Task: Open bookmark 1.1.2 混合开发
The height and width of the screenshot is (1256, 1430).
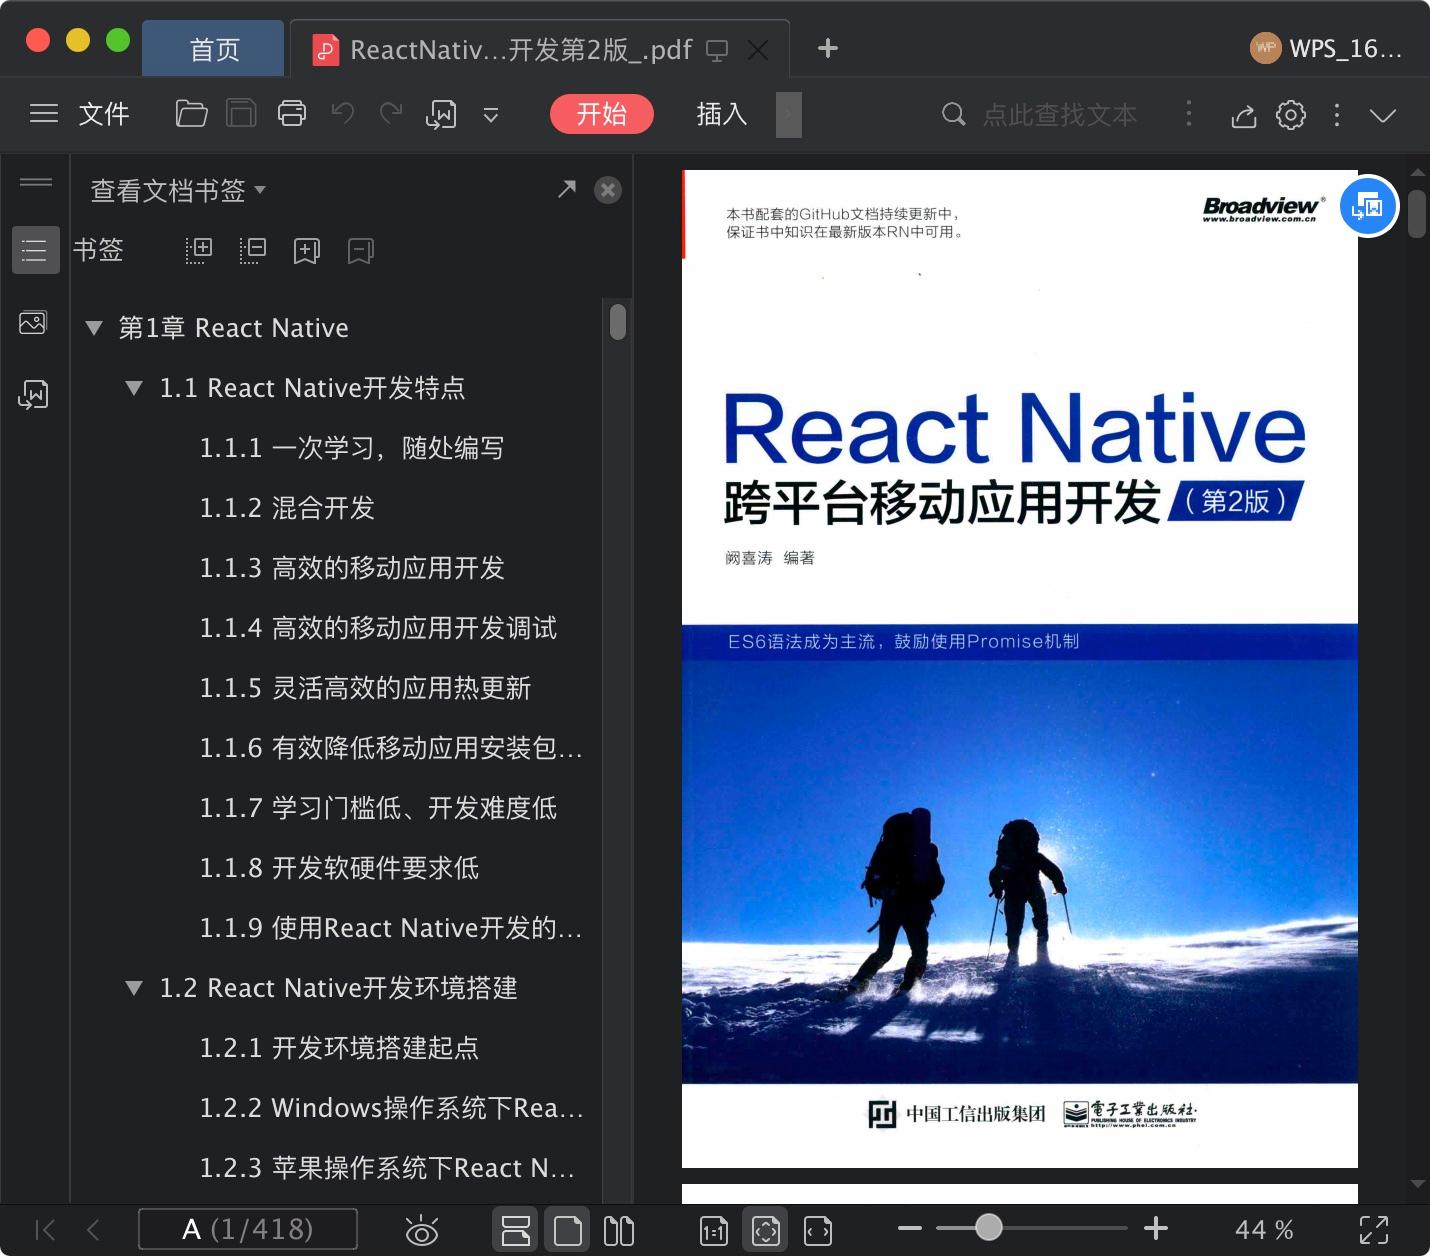Action: click(287, 508)
